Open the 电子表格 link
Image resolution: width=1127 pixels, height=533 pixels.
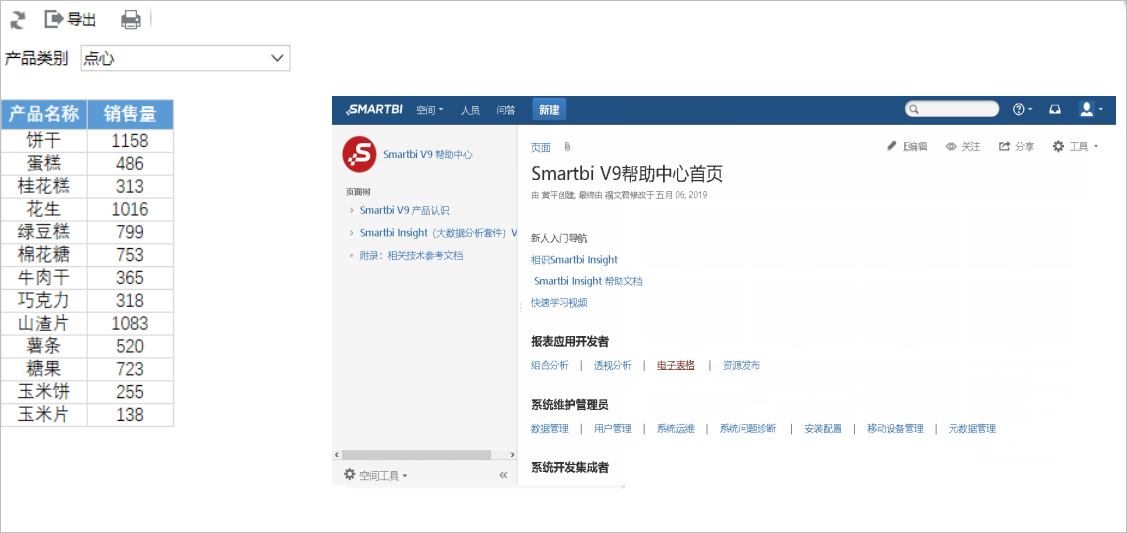(676, 365)
